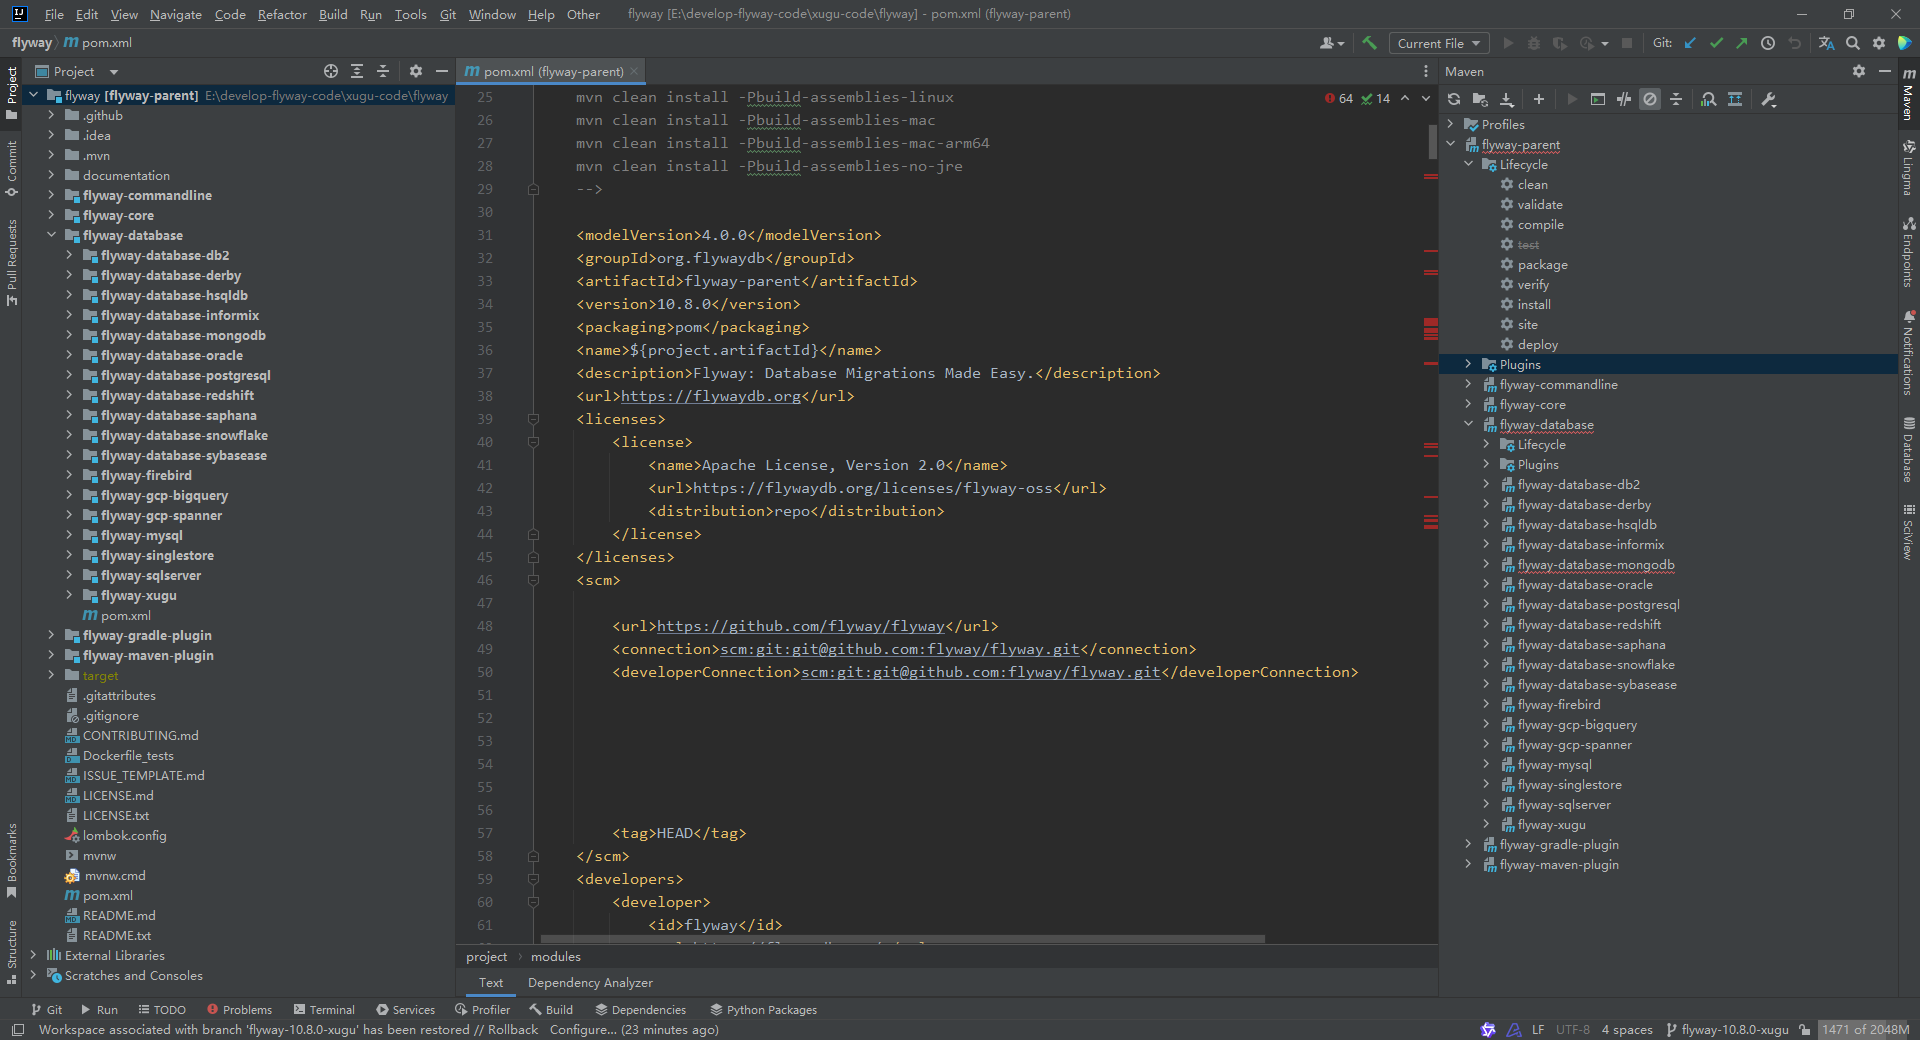Screen dimensions: 1920x1040
Task: Click the editor vertical scrollbar thumb
Action: point(1433,141)
